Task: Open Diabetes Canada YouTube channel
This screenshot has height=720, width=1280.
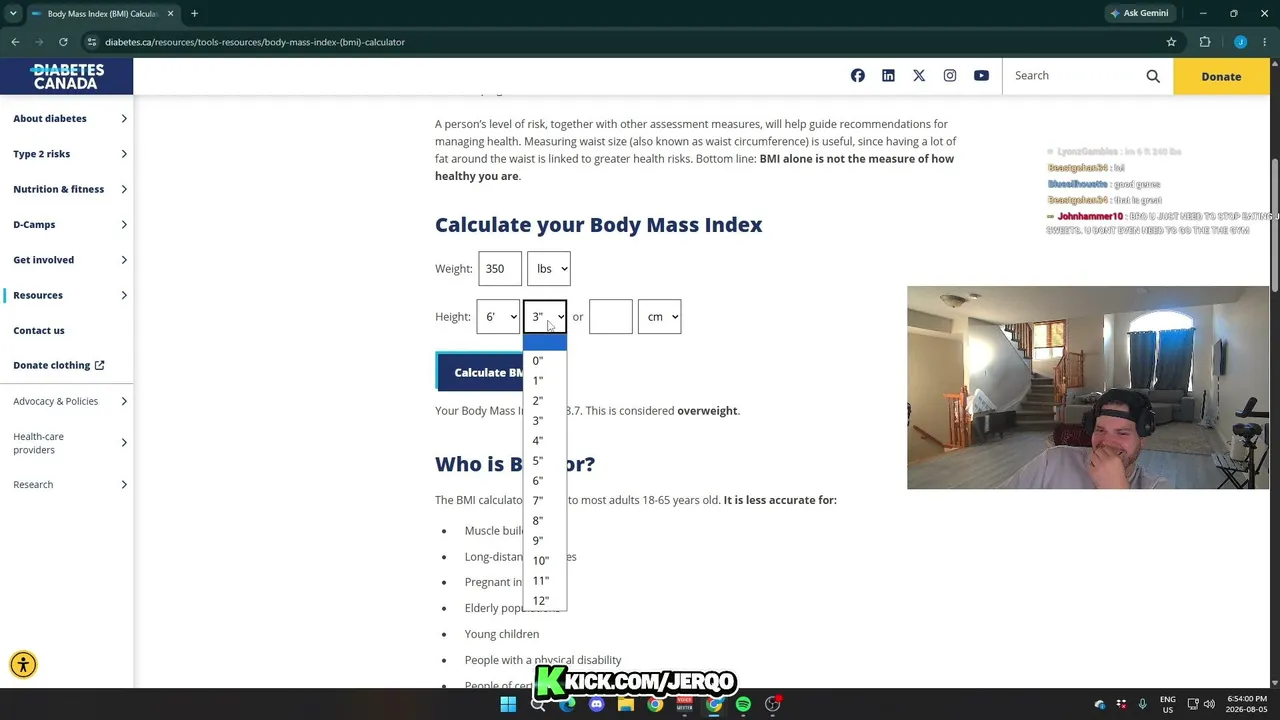Action: 981,76
